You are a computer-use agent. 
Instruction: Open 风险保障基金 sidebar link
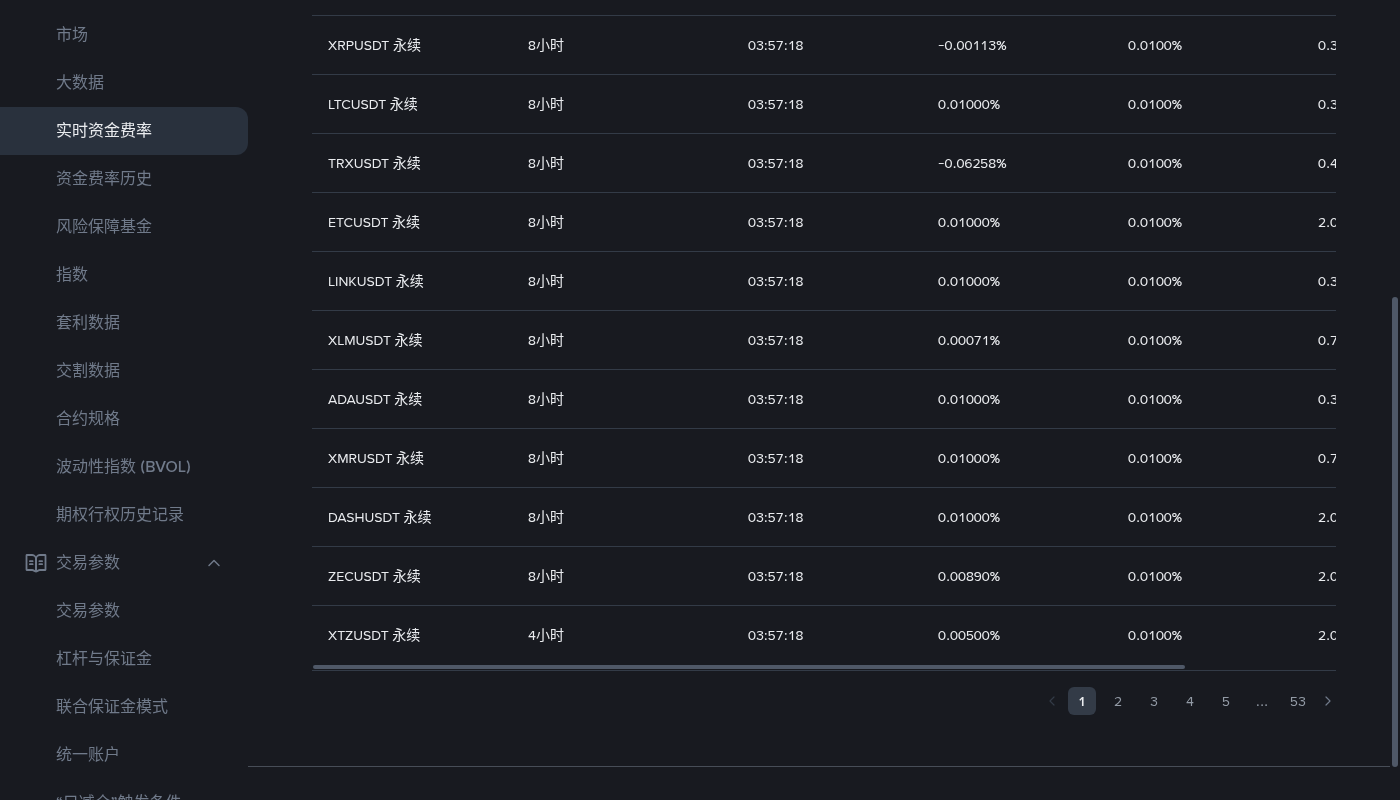(104, 226)
